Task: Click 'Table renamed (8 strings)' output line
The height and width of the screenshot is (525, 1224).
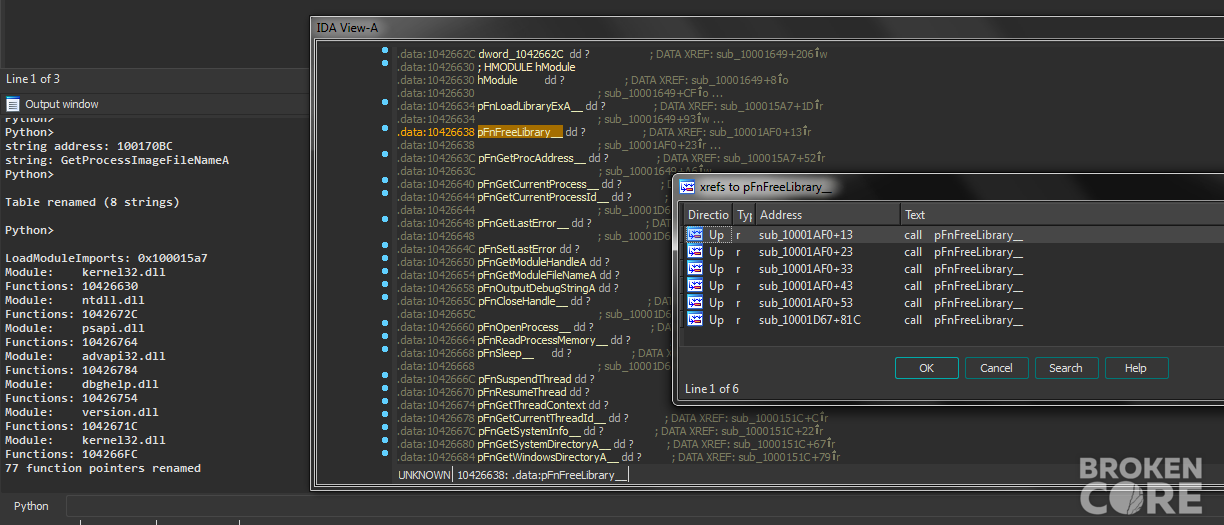Action: pyautogui.click(x=92, y=202)
